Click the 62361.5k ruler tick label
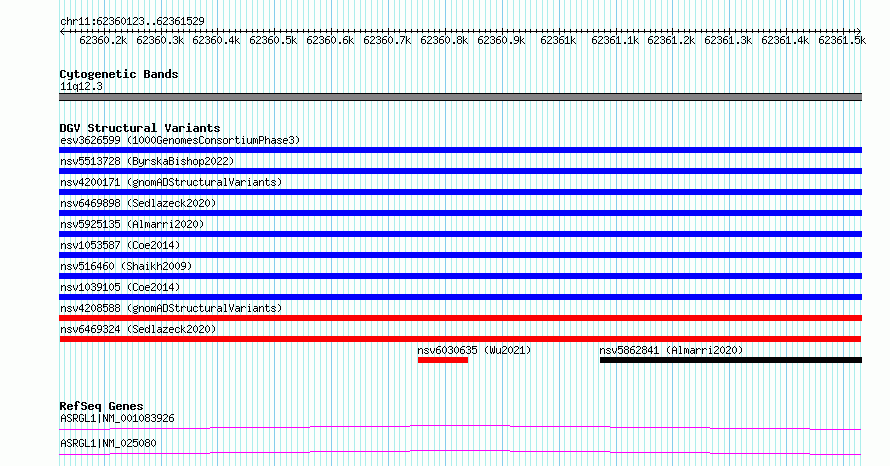This screenshot has width=890, height=466. 842,40
